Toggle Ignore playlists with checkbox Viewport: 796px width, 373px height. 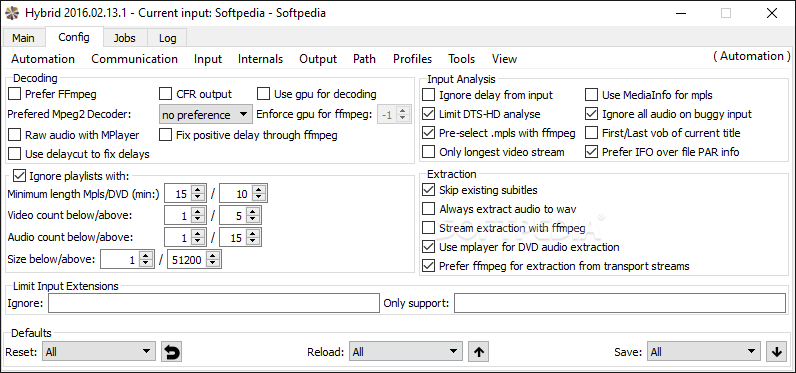pos(19,176)
